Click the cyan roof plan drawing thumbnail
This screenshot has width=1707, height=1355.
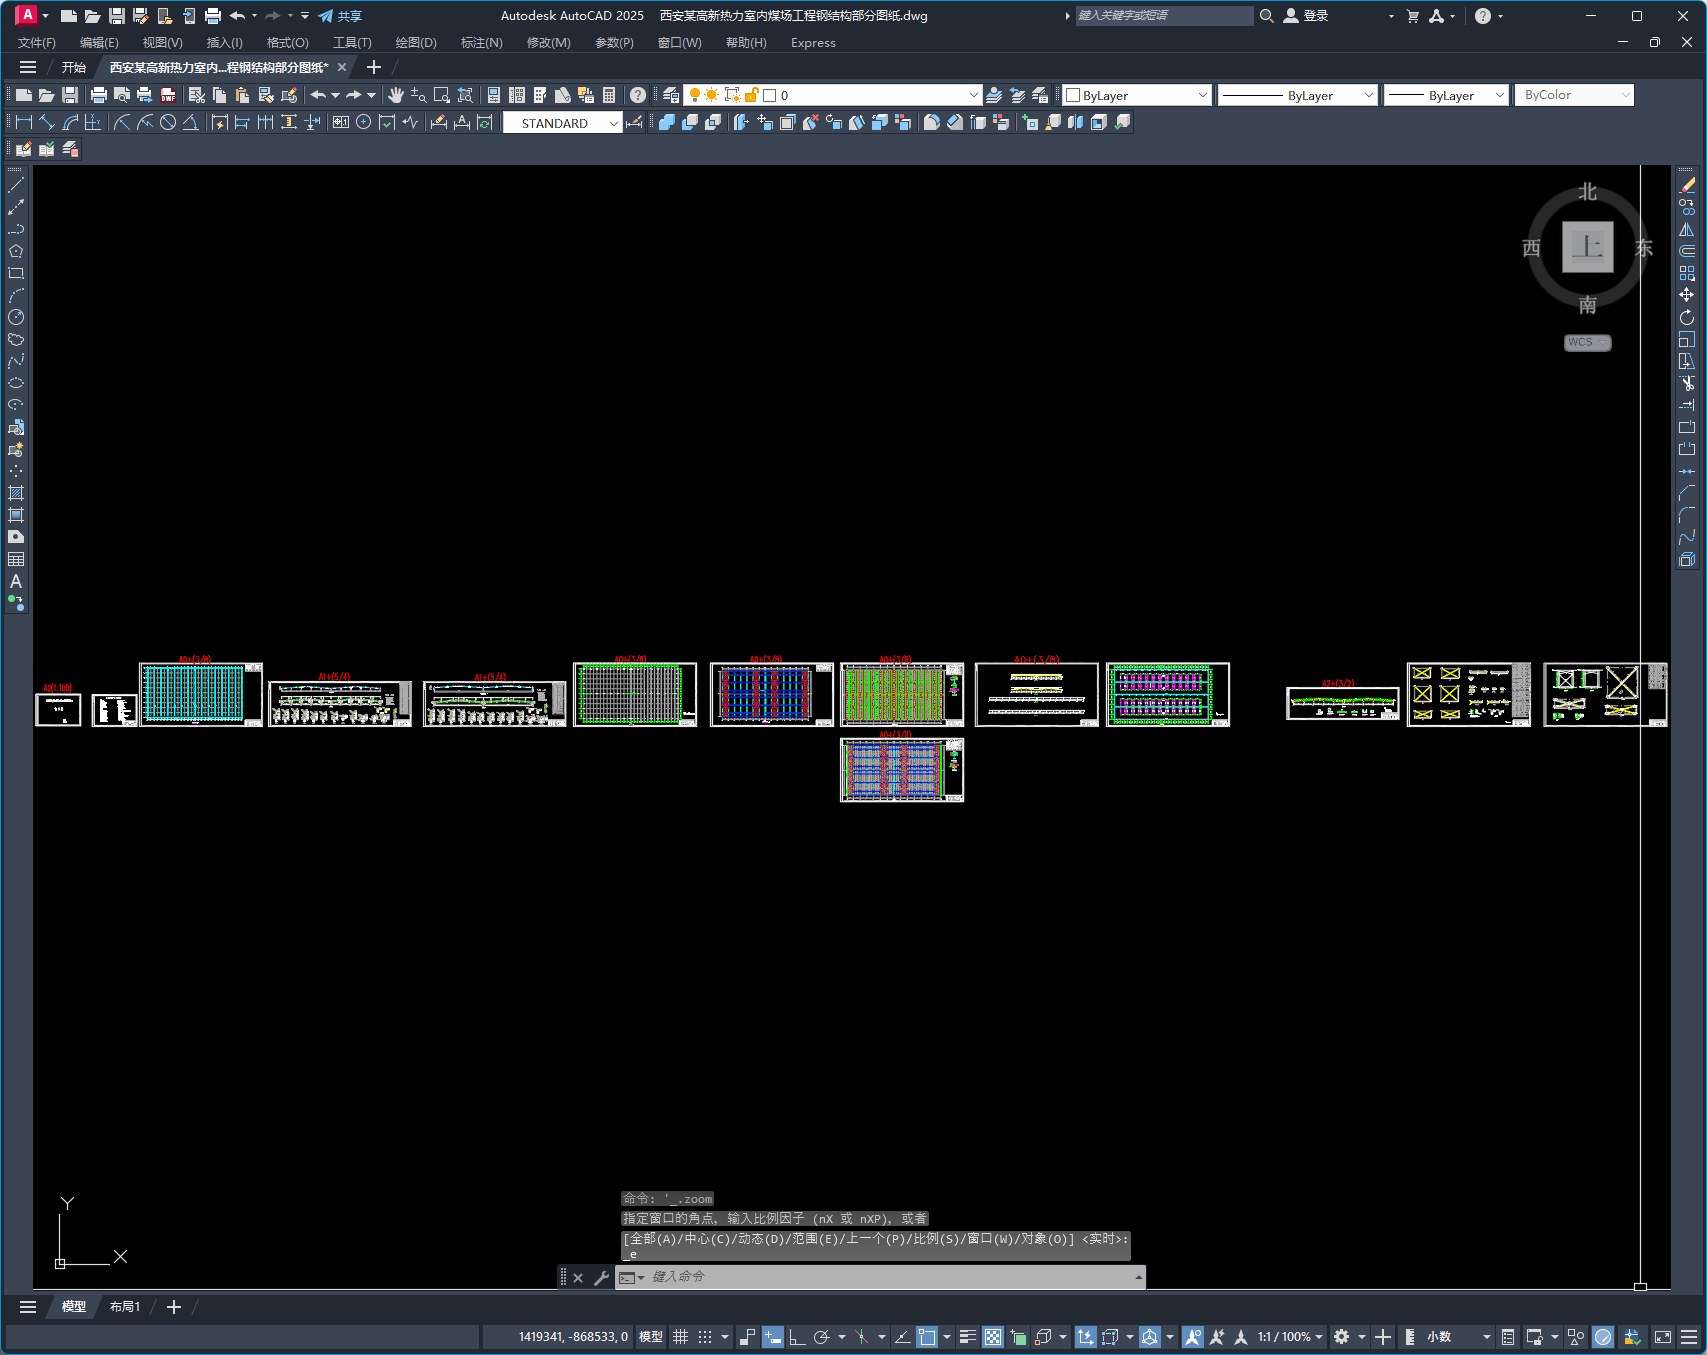[201, 694]
